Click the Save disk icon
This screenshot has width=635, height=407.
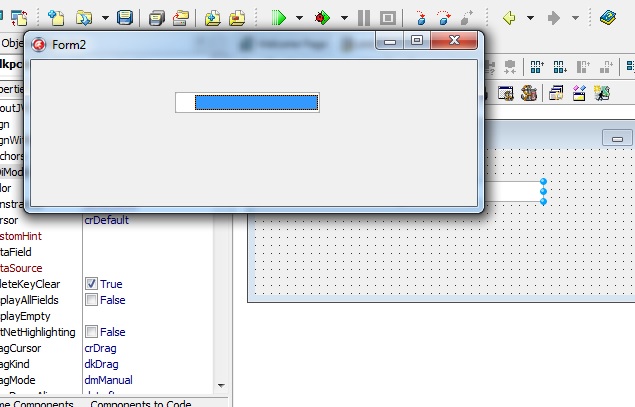125,18
